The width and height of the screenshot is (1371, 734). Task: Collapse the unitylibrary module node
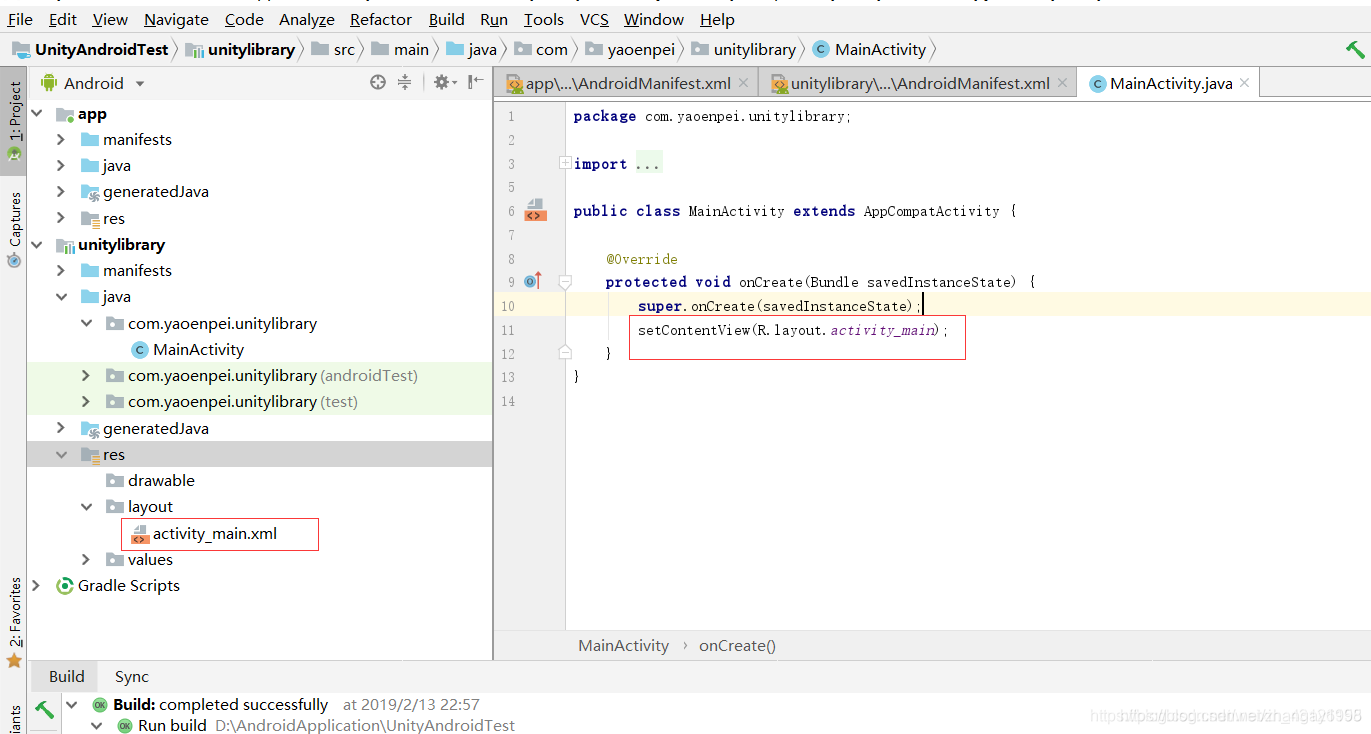[37, 244]
